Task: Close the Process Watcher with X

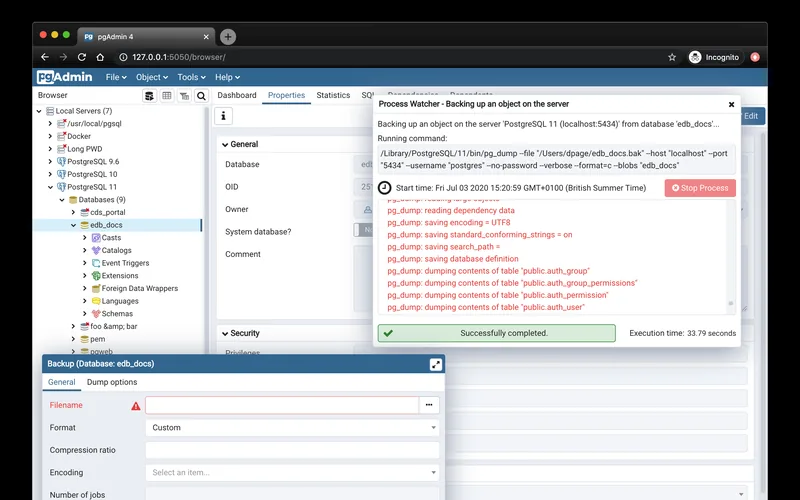Action: [x=731, y=105]
